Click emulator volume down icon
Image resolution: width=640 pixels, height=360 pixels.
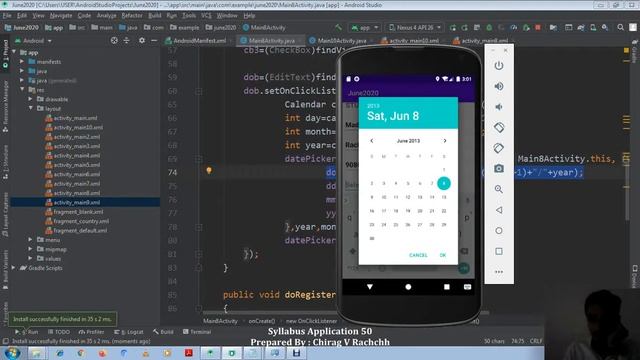tap(499, 107)
